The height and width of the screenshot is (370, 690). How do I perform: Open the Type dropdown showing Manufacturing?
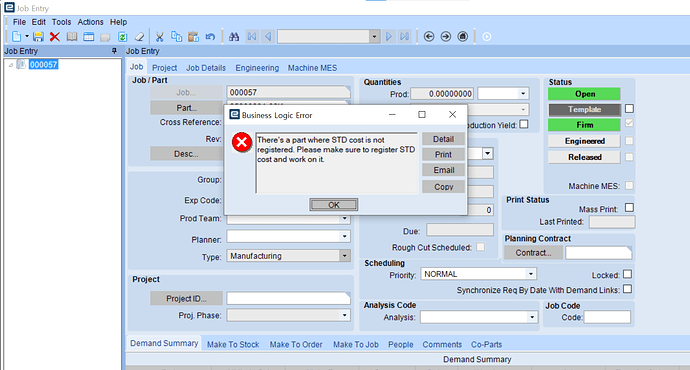coord(345,256)
